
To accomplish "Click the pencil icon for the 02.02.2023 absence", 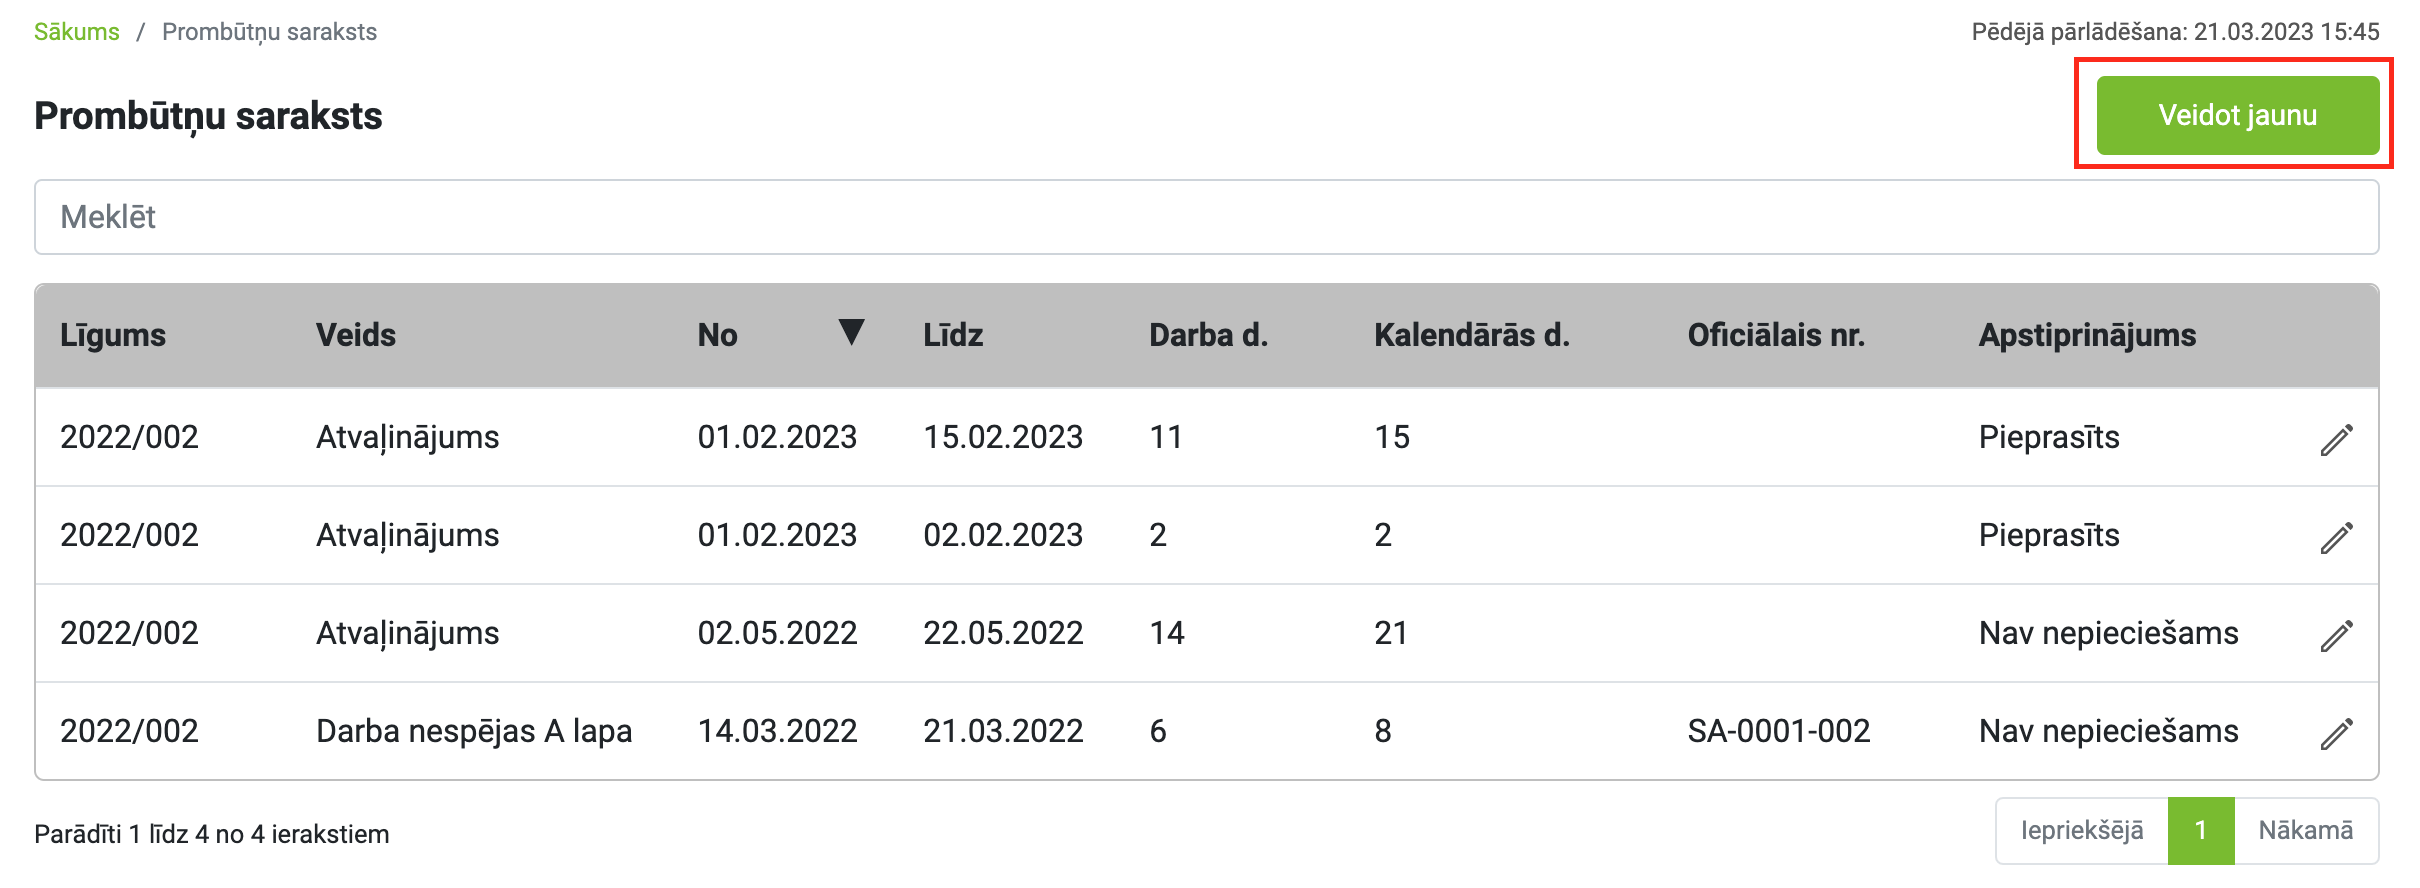I will pos(2336,537).
